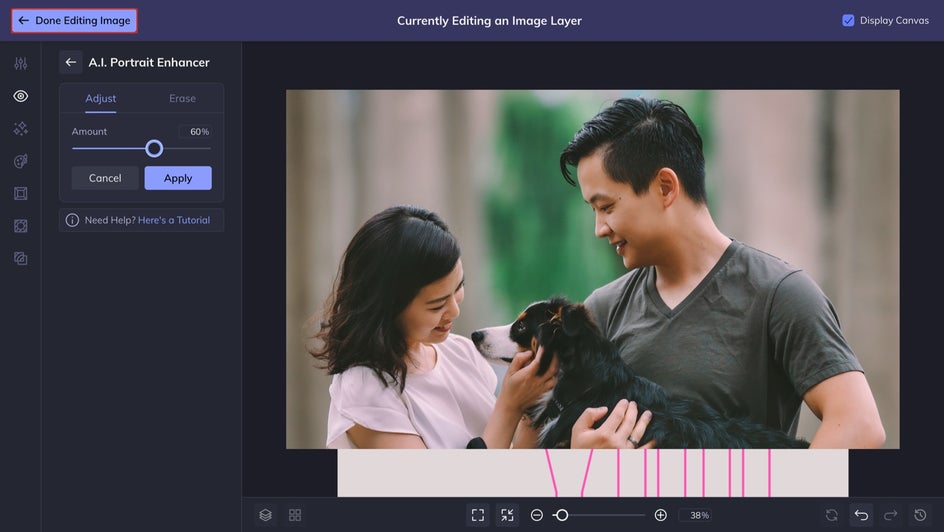The image size is (944, 532).
Task: Cancel the portrait enhancer effect
Action: pyautogui.click(x=105, y=178)
